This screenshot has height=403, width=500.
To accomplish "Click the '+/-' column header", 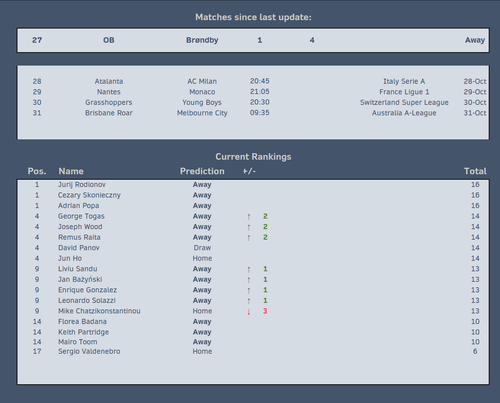I will pos(249,171).
